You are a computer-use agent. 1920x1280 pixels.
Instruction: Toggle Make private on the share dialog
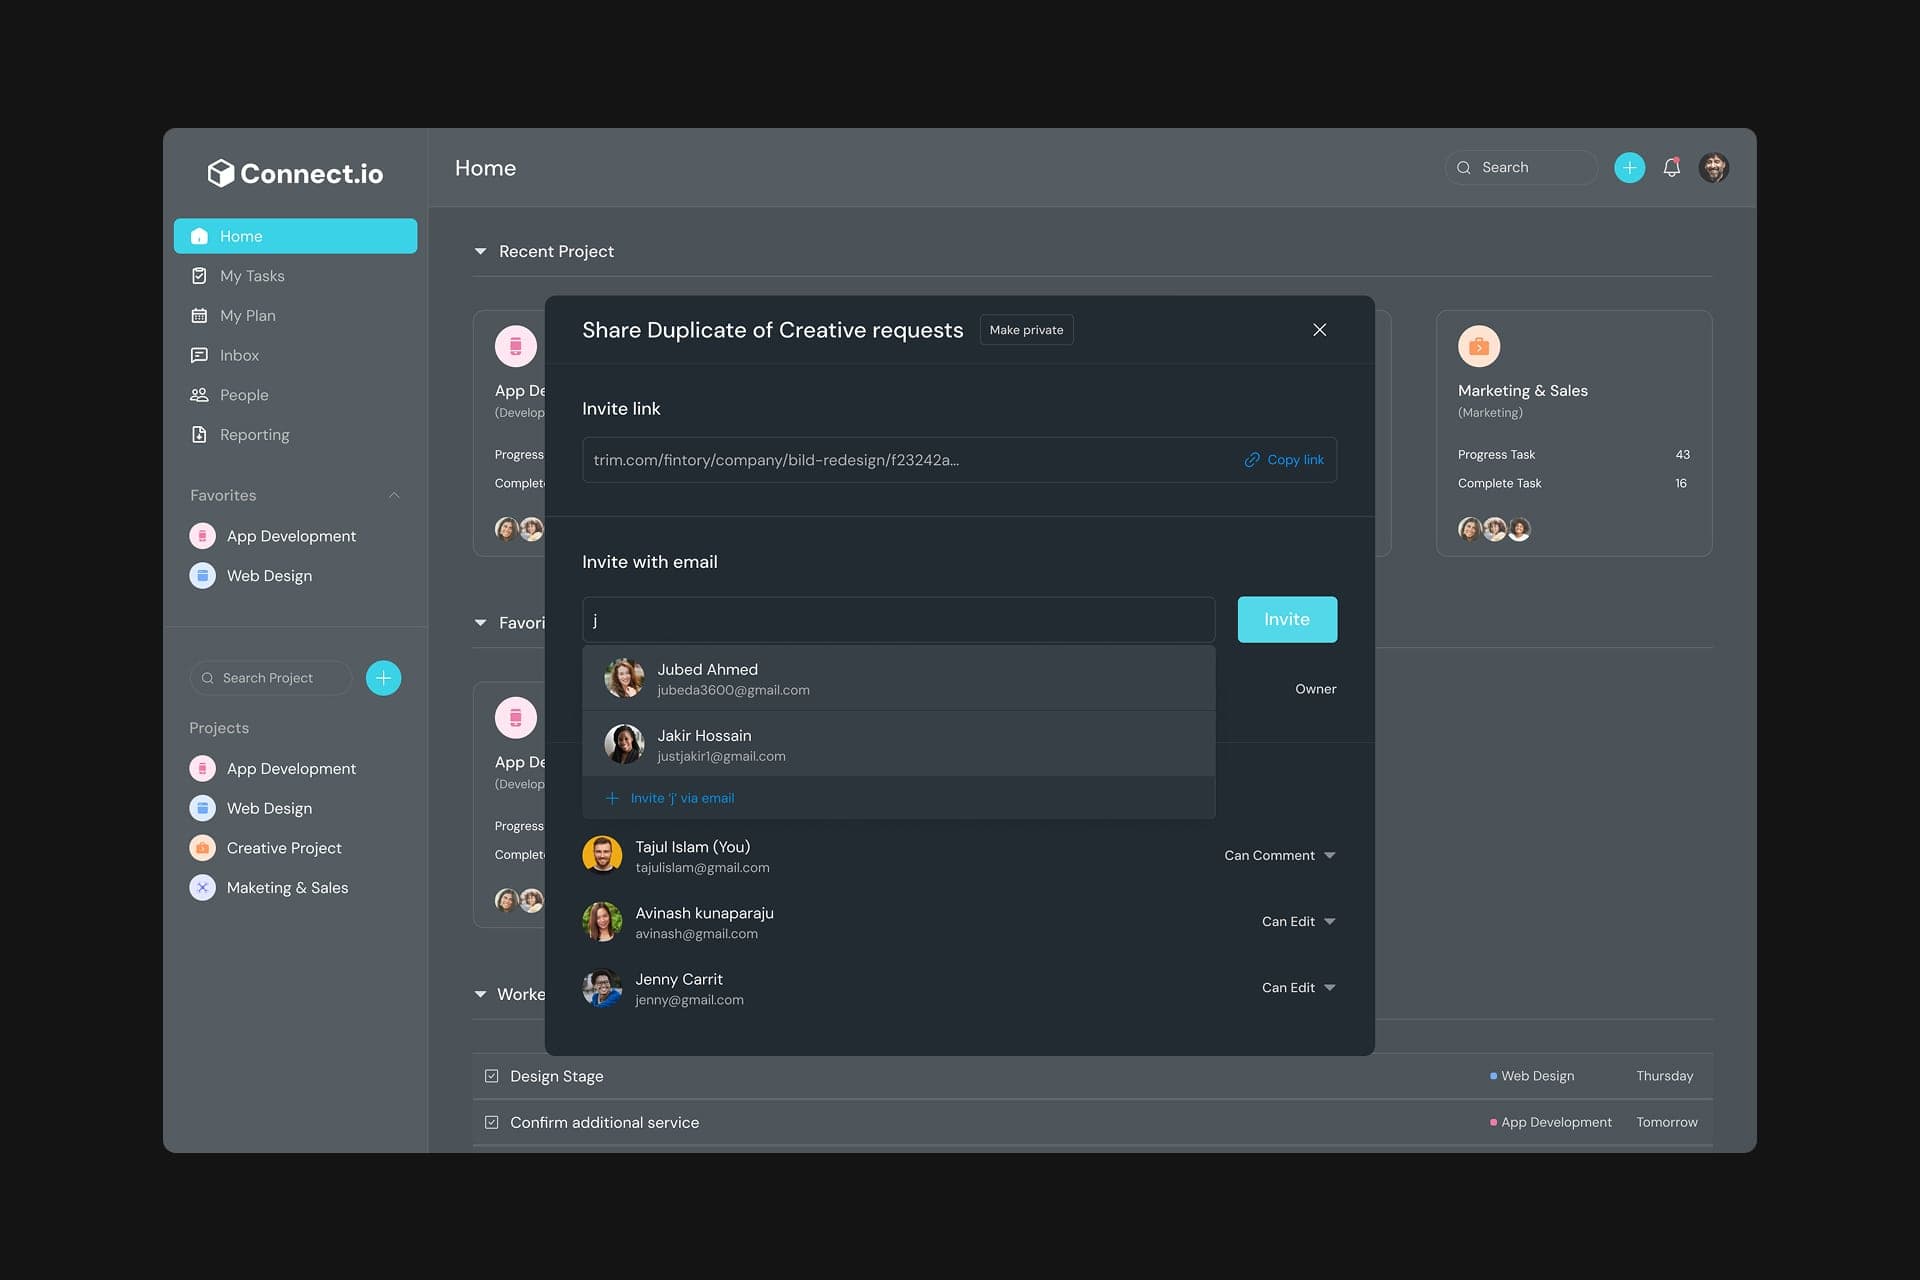1026,329
